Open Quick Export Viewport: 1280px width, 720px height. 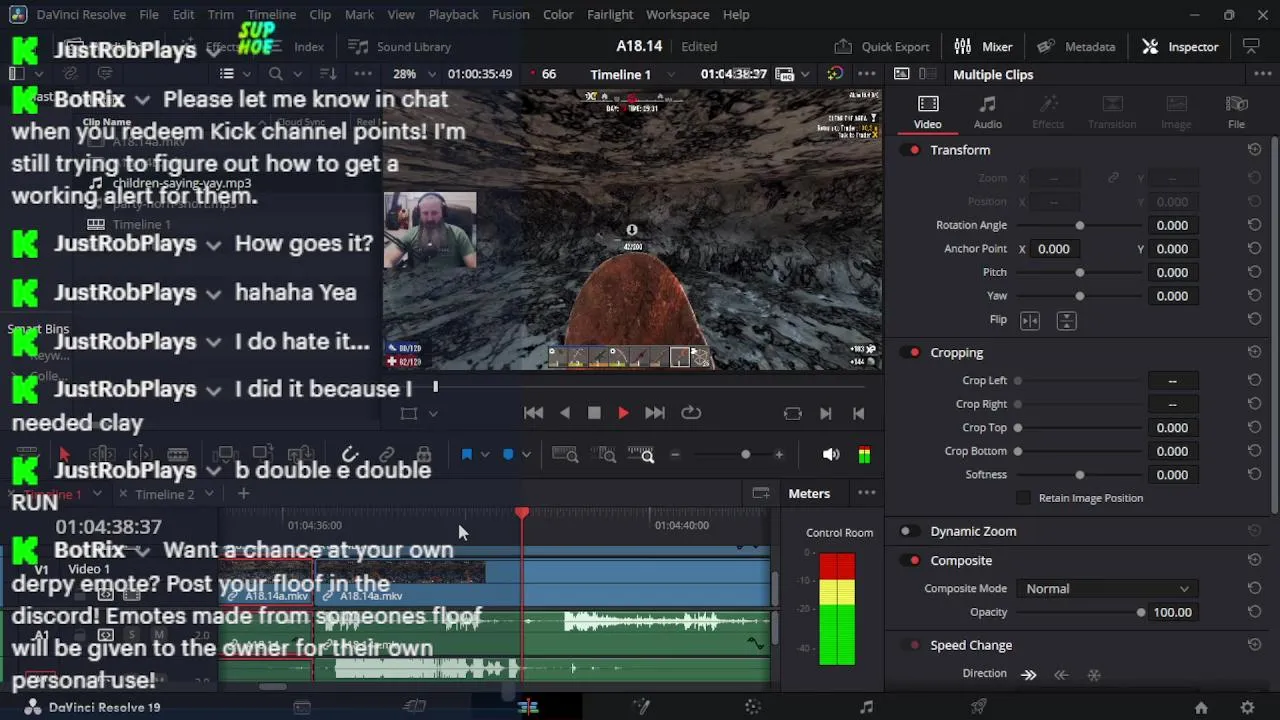point(882,46)
